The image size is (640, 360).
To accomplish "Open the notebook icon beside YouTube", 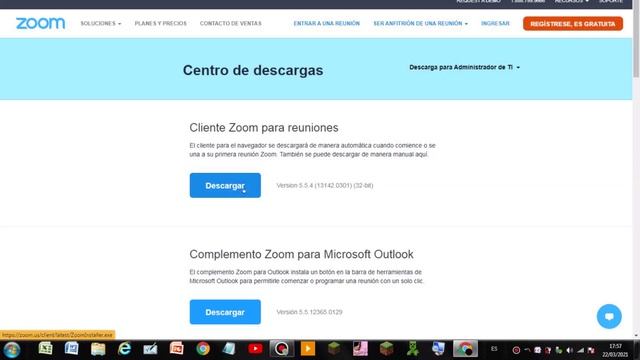I will [x=229, y=349].
